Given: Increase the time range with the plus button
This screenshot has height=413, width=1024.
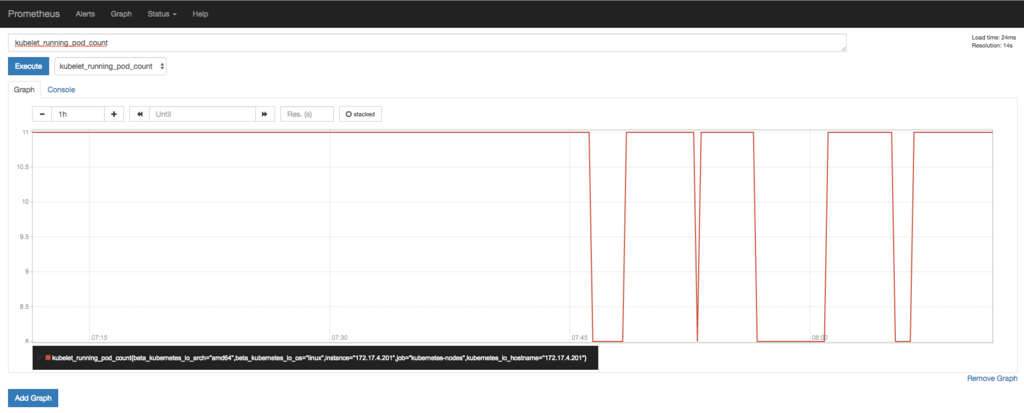Looking at the screenshot, I should (x=114, y=114).
